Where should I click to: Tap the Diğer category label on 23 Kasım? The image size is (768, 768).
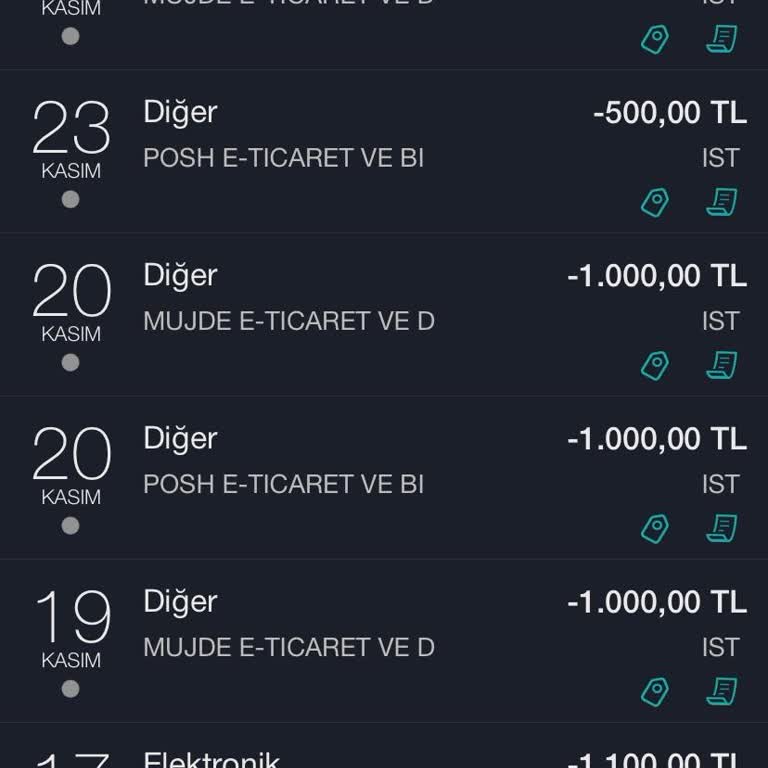[x=180, y=112]
